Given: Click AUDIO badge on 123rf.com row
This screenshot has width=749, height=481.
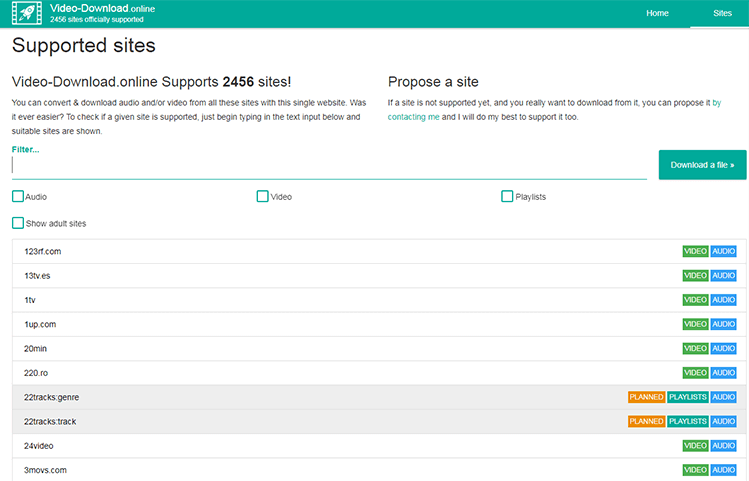Looking at the screenshot, I should [x=723, y=251].
